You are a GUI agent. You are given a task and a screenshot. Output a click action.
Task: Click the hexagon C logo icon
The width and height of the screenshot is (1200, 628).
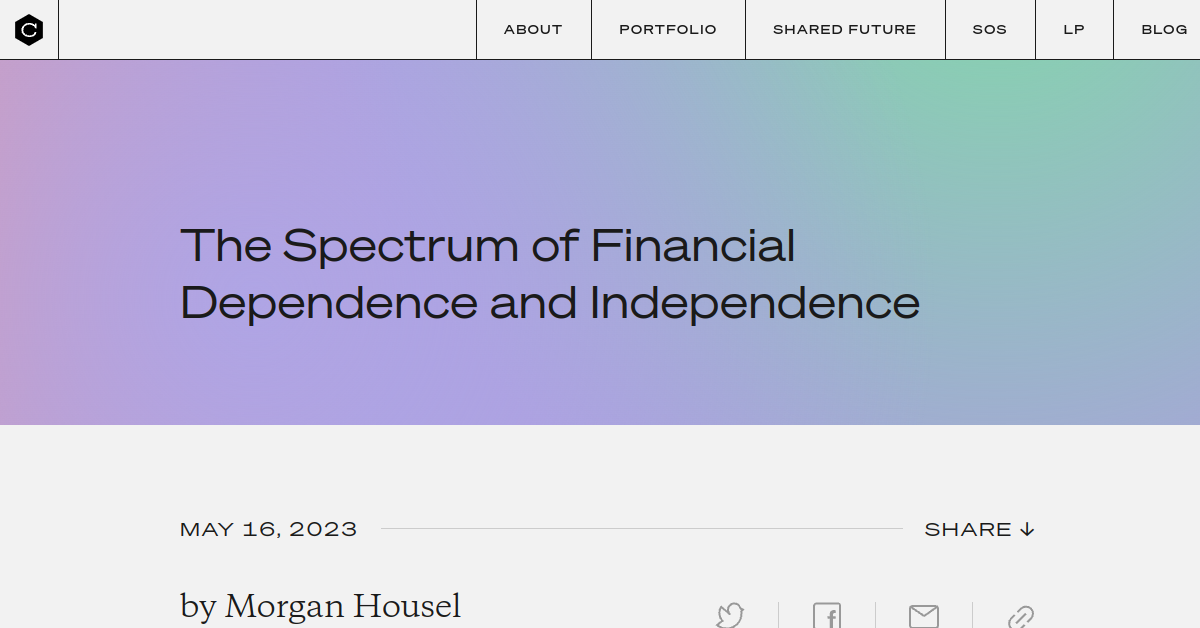click(29, 30)
